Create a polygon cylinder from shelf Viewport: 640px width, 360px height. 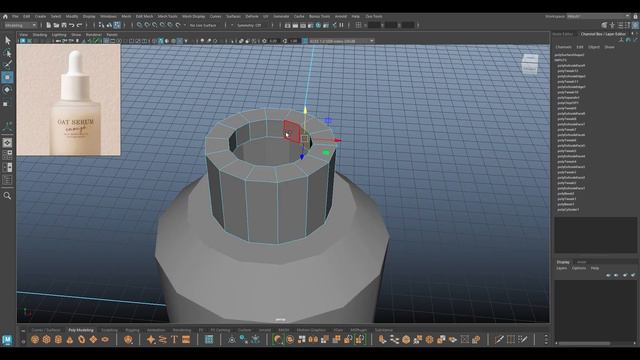58,339
